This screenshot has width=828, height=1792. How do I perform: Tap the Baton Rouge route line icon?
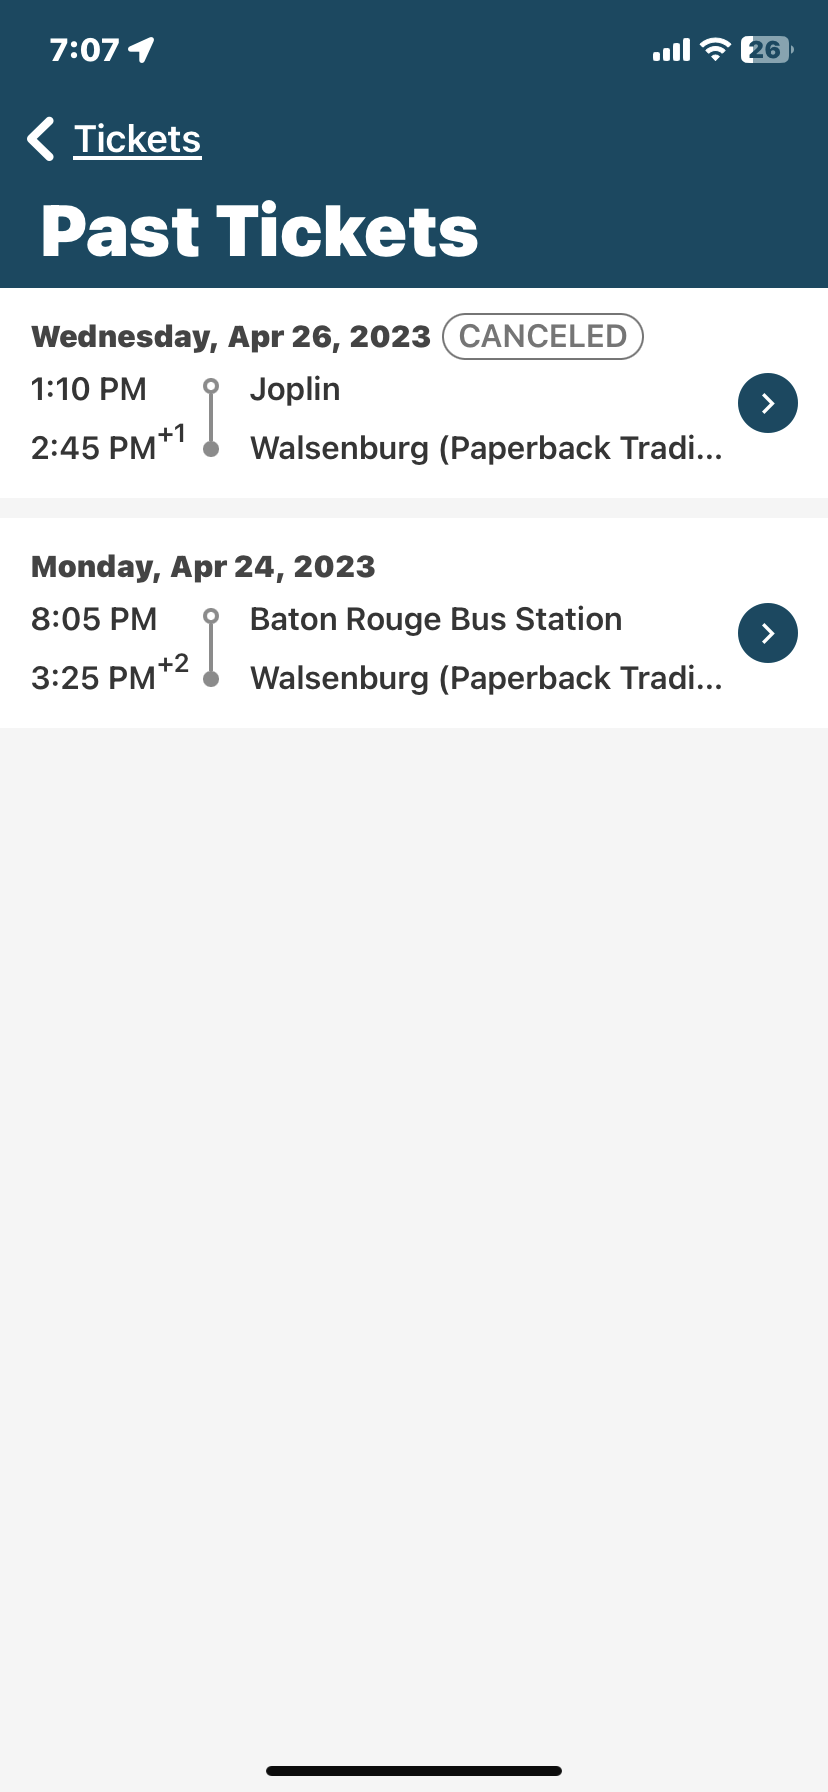pyautogui.click(x=211, y=648)
